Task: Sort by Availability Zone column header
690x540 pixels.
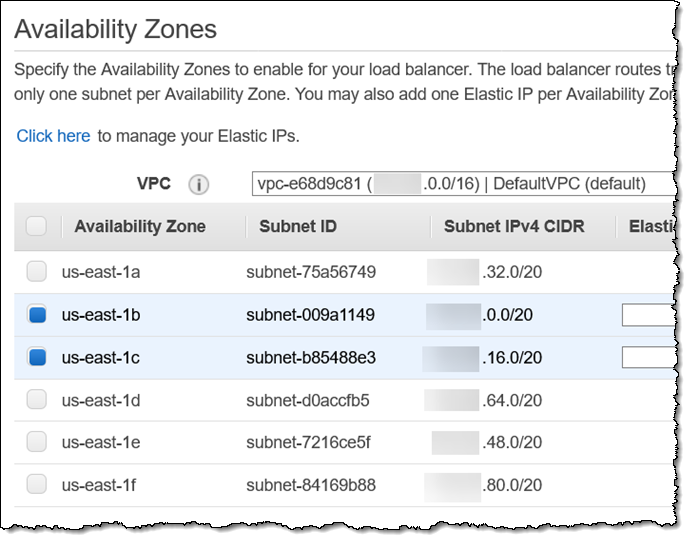Action: 140,227
